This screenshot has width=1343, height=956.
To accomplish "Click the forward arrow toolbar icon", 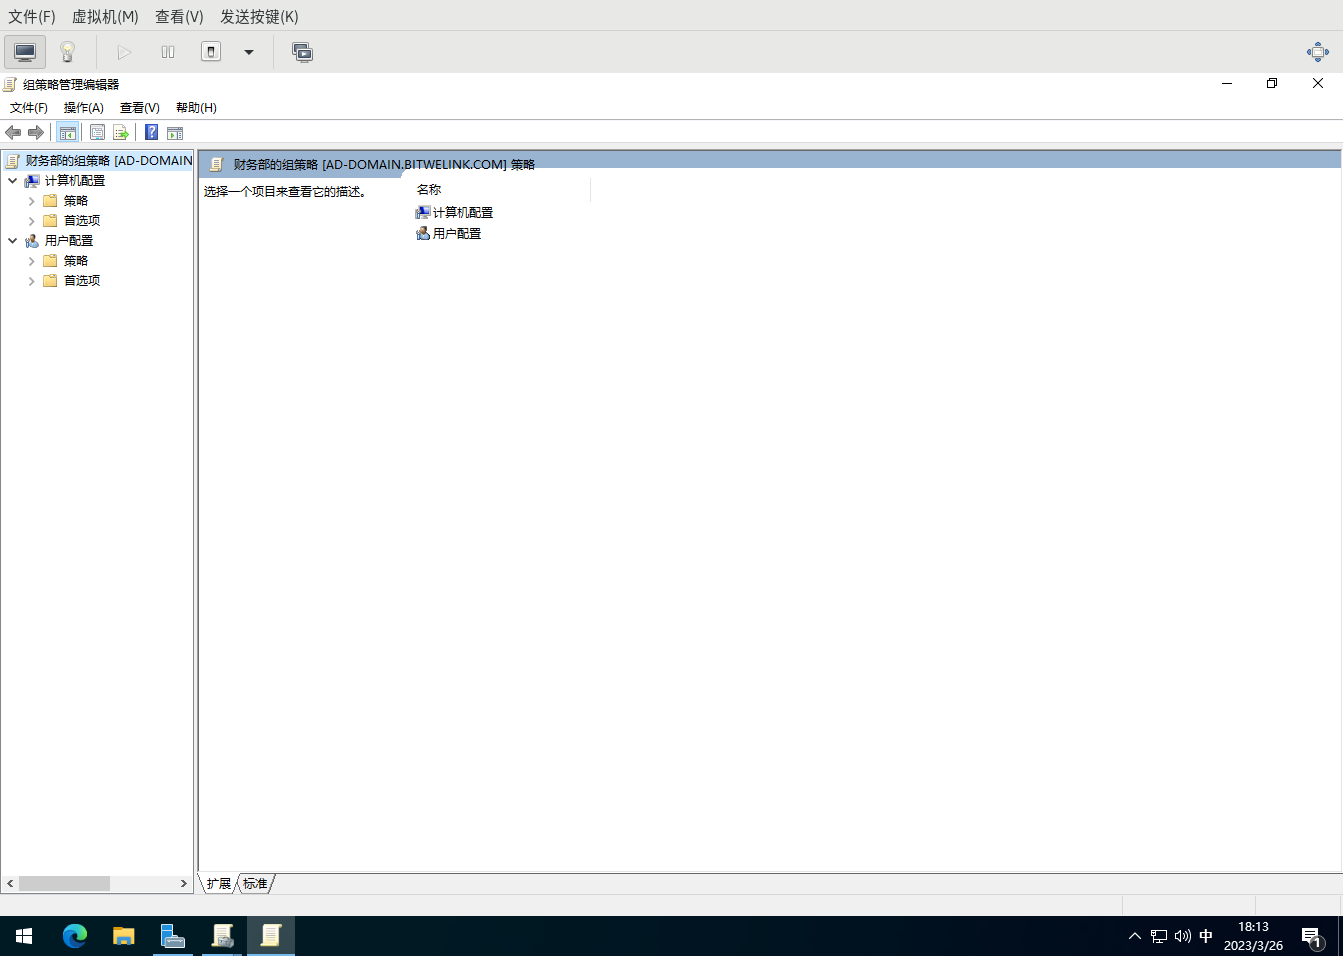I will point(36,133).
